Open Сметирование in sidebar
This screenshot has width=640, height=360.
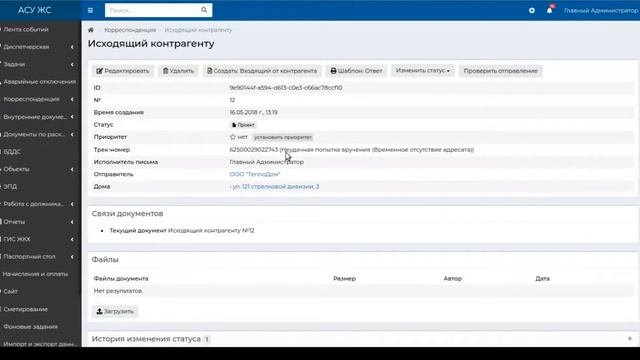point(25,309)
